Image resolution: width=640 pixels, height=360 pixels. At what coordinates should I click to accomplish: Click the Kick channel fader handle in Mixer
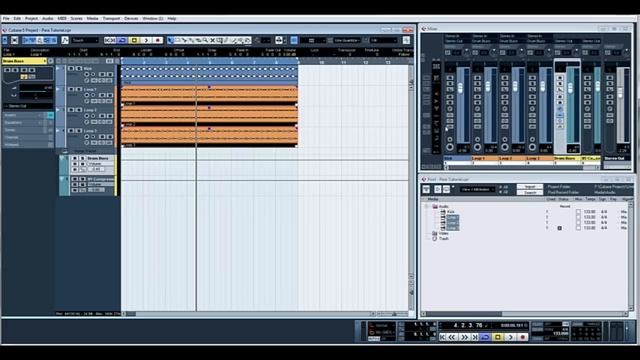click(x=460, y=88)
